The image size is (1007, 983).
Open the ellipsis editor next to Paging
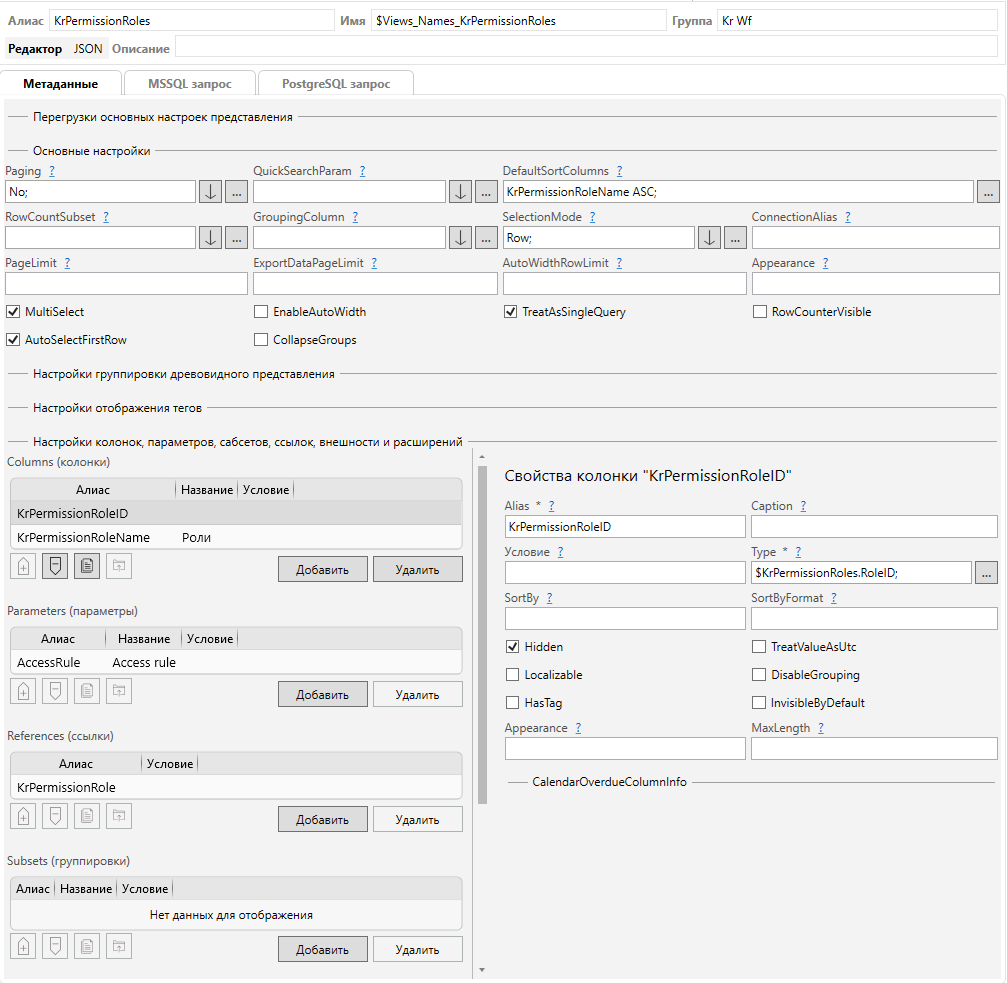pyautogui.click(x=236, y=191)
